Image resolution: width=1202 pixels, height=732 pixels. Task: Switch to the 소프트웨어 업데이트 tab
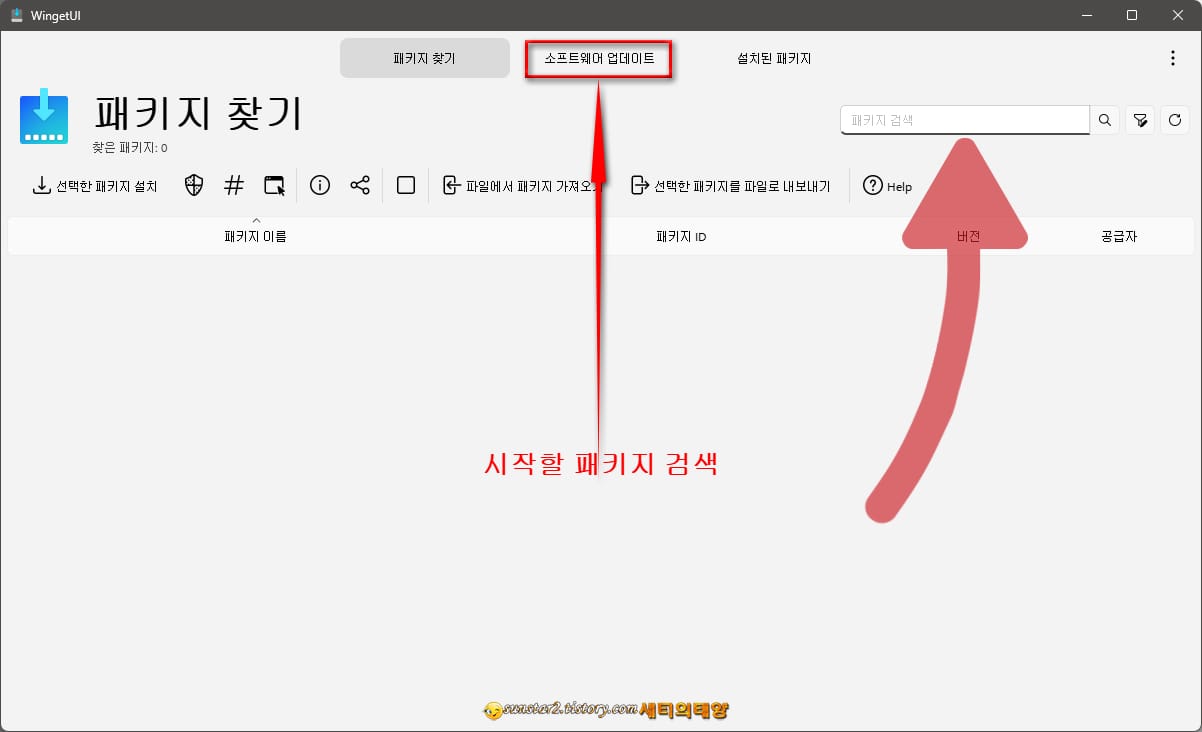tap(598, 58)
